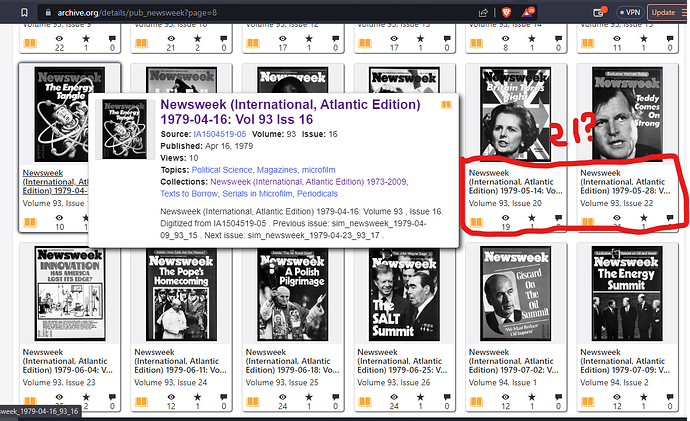Click book icon on Issue 20 card
690x421 pixels.
[x=476, y=222]
